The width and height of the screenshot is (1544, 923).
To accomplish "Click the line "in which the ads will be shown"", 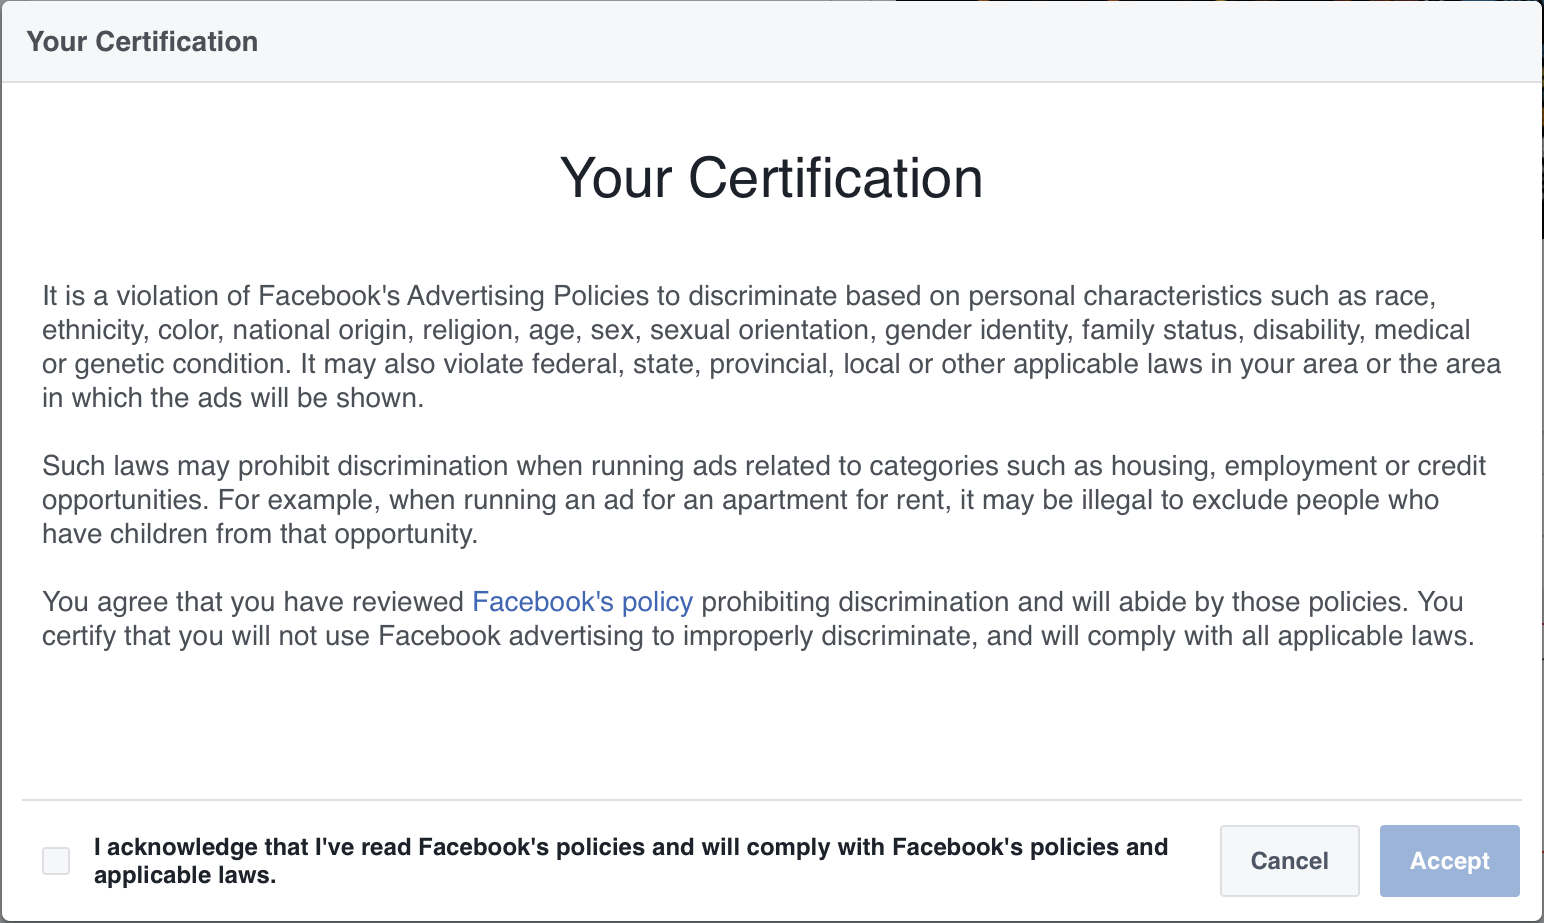I will point(232,398).
